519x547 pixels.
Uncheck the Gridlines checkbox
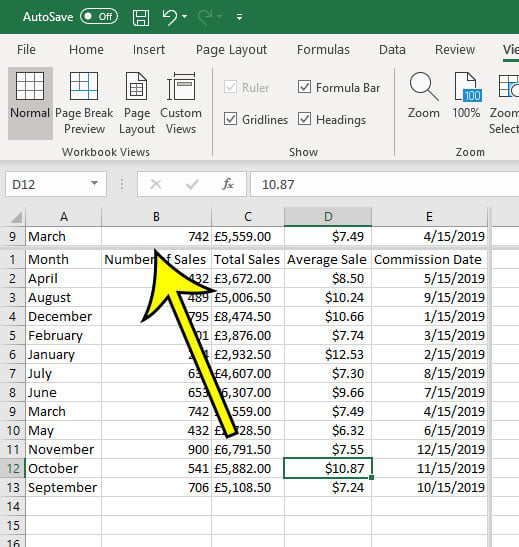pos(230,119)
